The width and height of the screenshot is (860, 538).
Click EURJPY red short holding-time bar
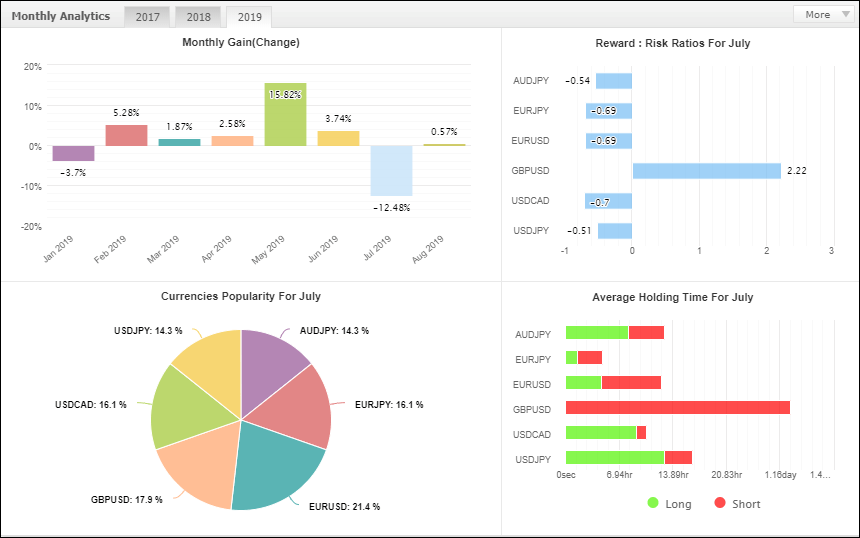(590, 358)
